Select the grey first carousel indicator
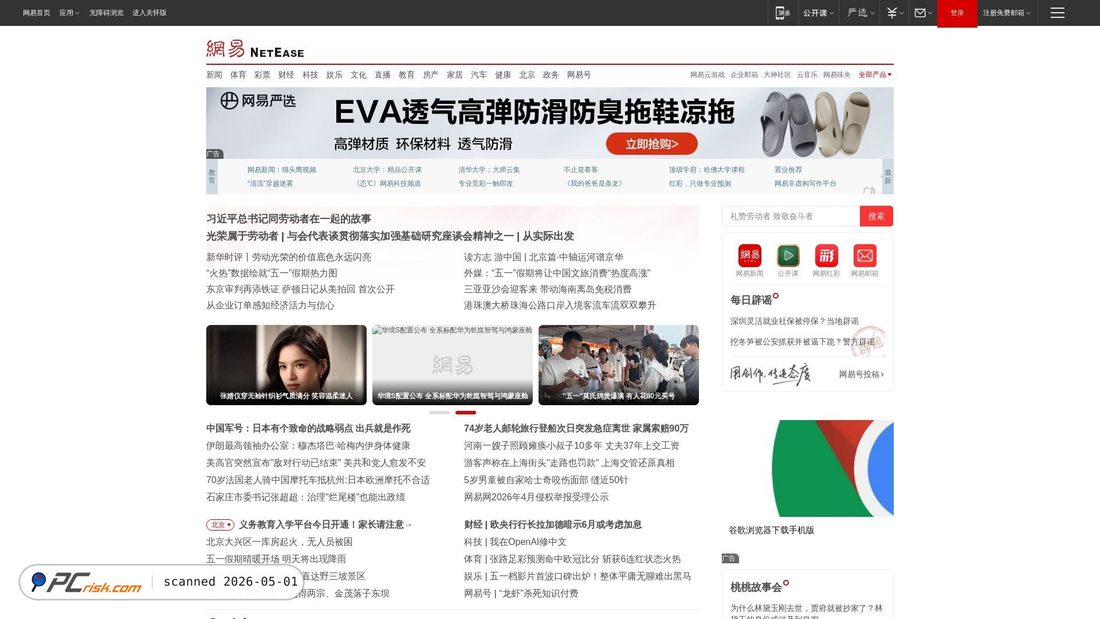Viewport: 1100px width, 619px height. (x=439, y=413)
